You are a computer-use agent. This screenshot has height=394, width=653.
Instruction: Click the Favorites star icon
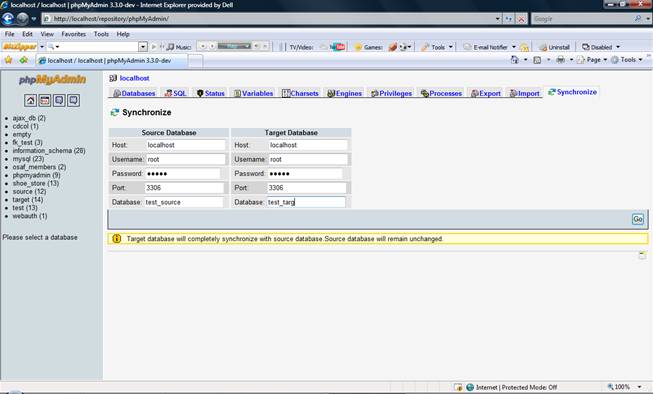click(x=8, y=60)
